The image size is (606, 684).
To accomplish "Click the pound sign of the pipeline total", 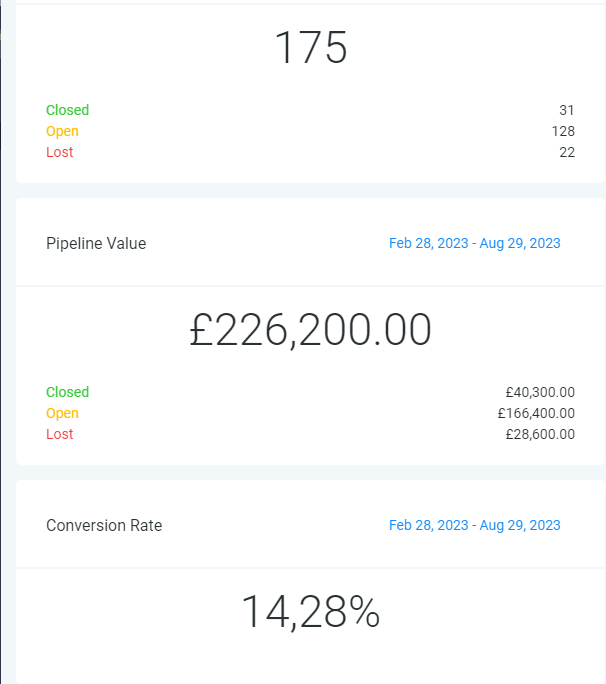I will 203,331.
